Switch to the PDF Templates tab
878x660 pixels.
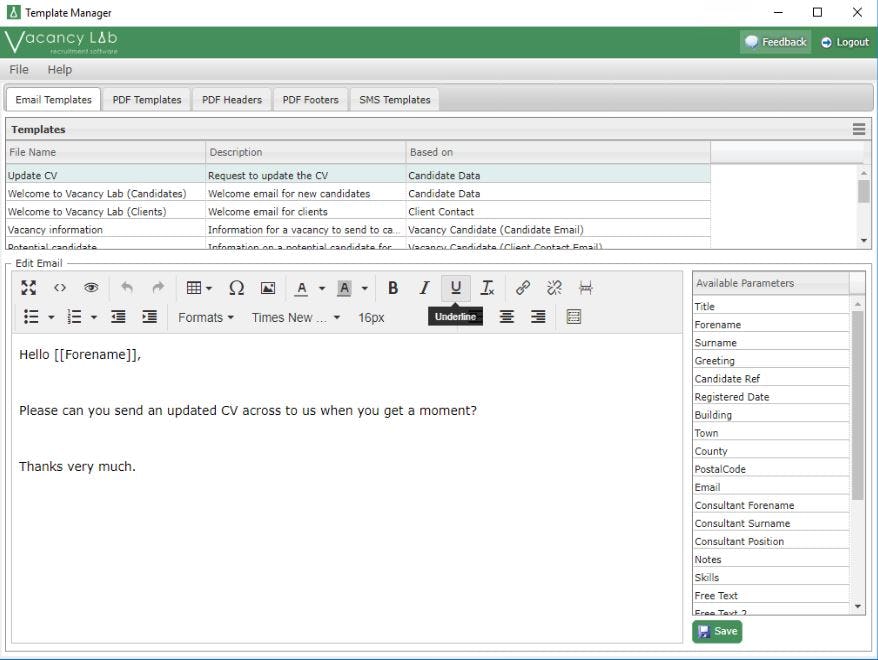click(146, 99)
